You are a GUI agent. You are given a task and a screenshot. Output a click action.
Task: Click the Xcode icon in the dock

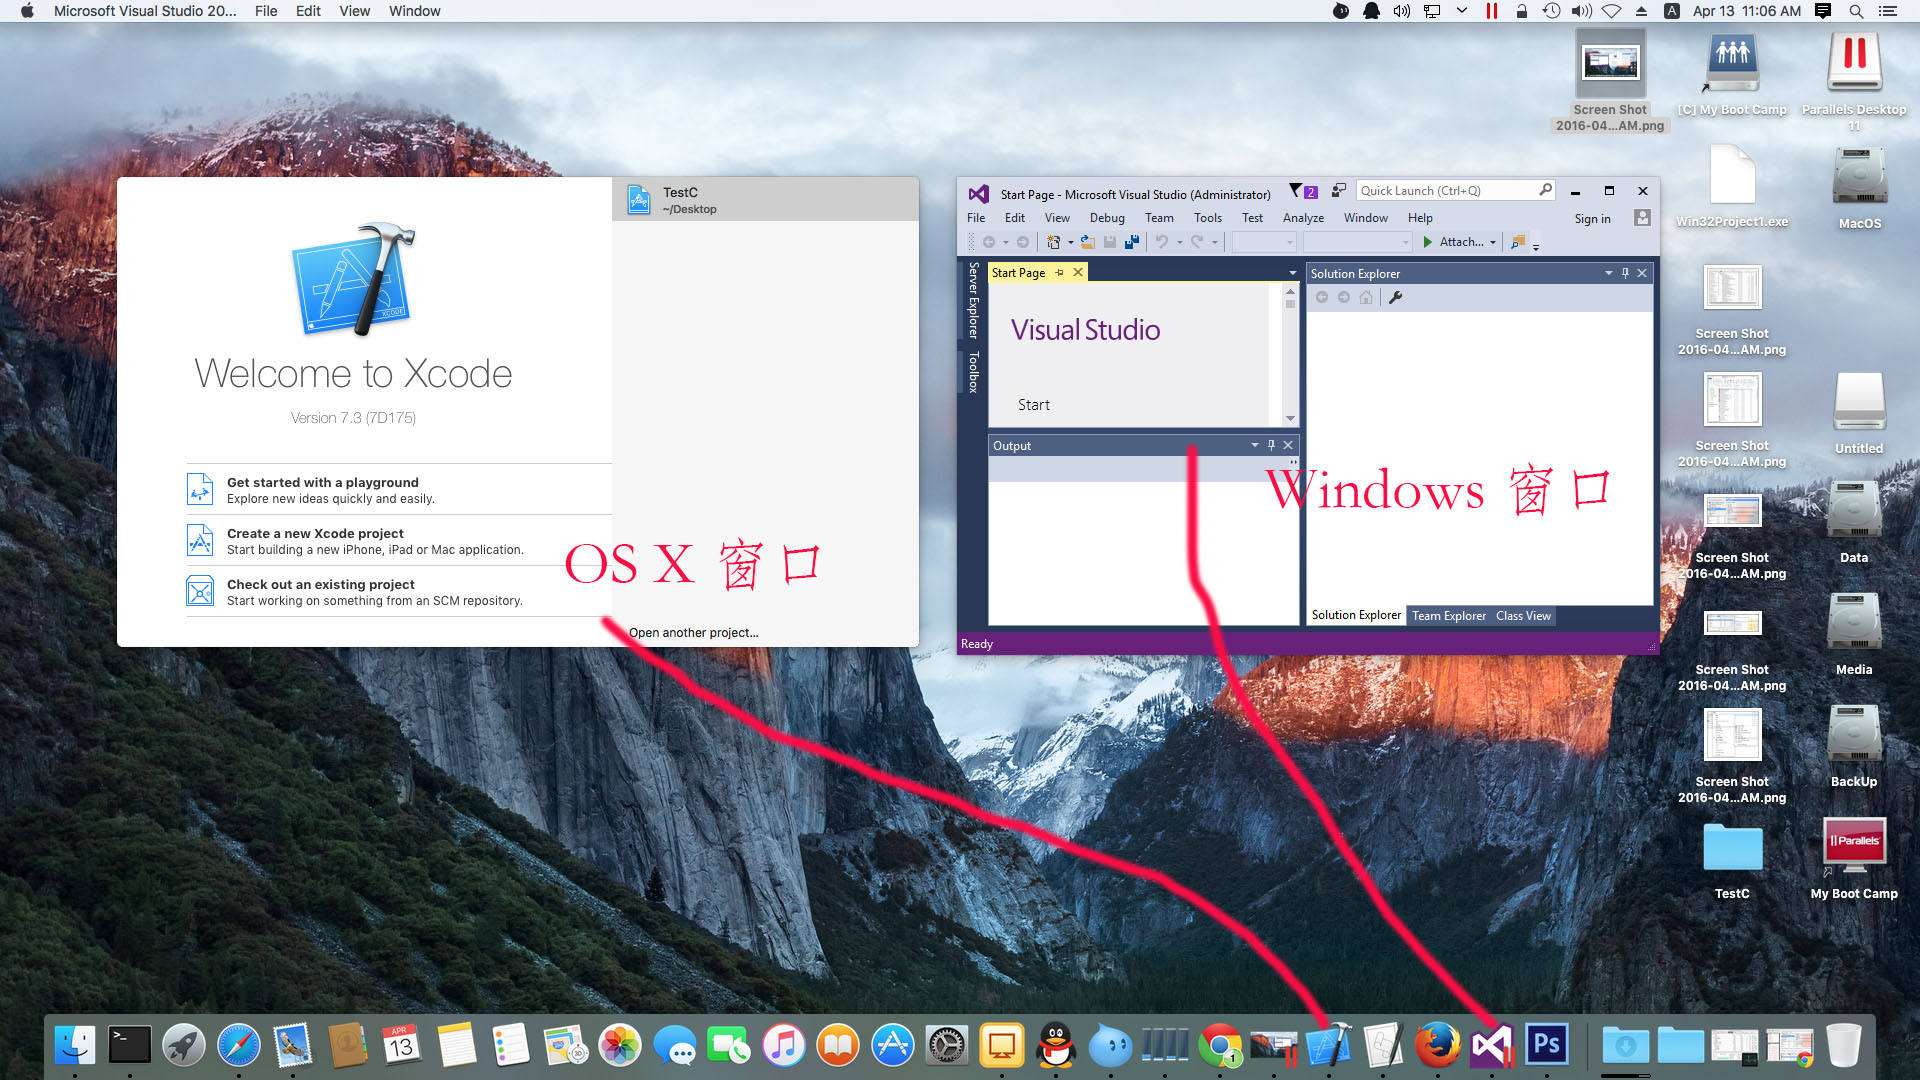1329,1046
